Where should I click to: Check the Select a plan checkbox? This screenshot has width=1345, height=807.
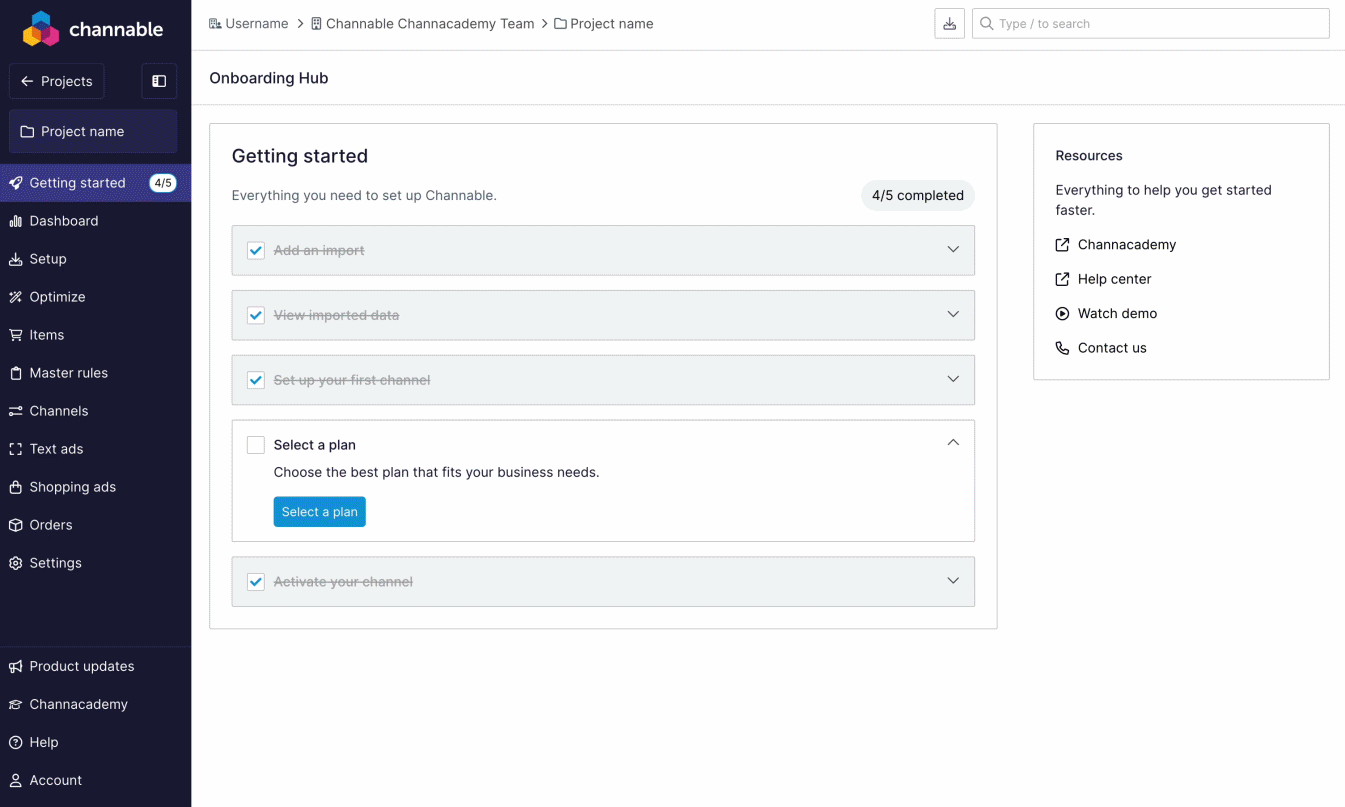256,445
